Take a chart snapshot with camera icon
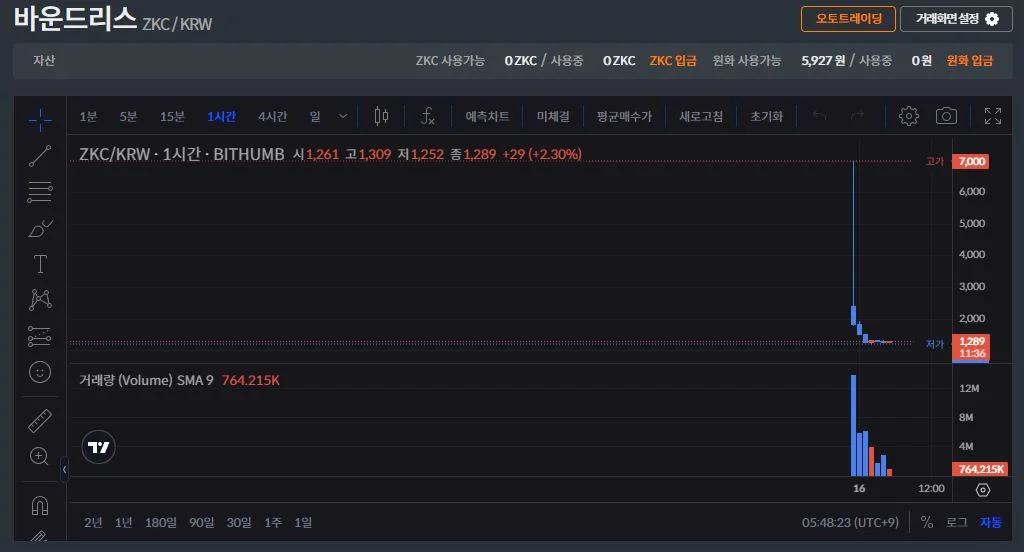Screen dimensions: 1024x552 946,116
